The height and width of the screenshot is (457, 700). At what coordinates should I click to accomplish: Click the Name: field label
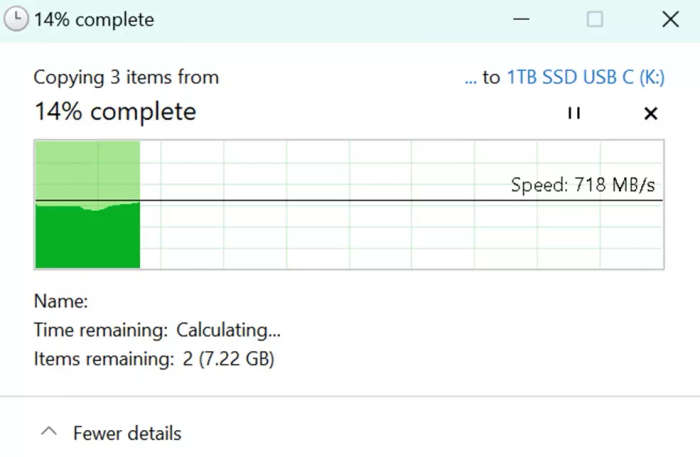[x=61, y=301]
